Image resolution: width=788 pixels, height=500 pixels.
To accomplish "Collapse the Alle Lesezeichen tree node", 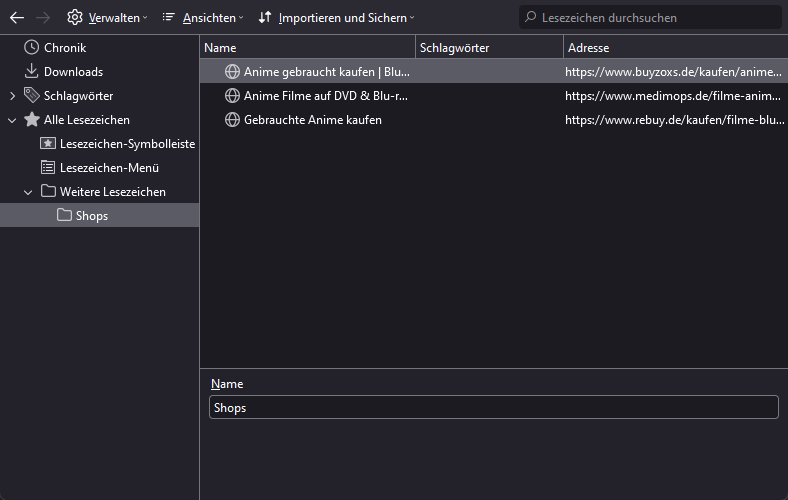I will coord(12,120).
